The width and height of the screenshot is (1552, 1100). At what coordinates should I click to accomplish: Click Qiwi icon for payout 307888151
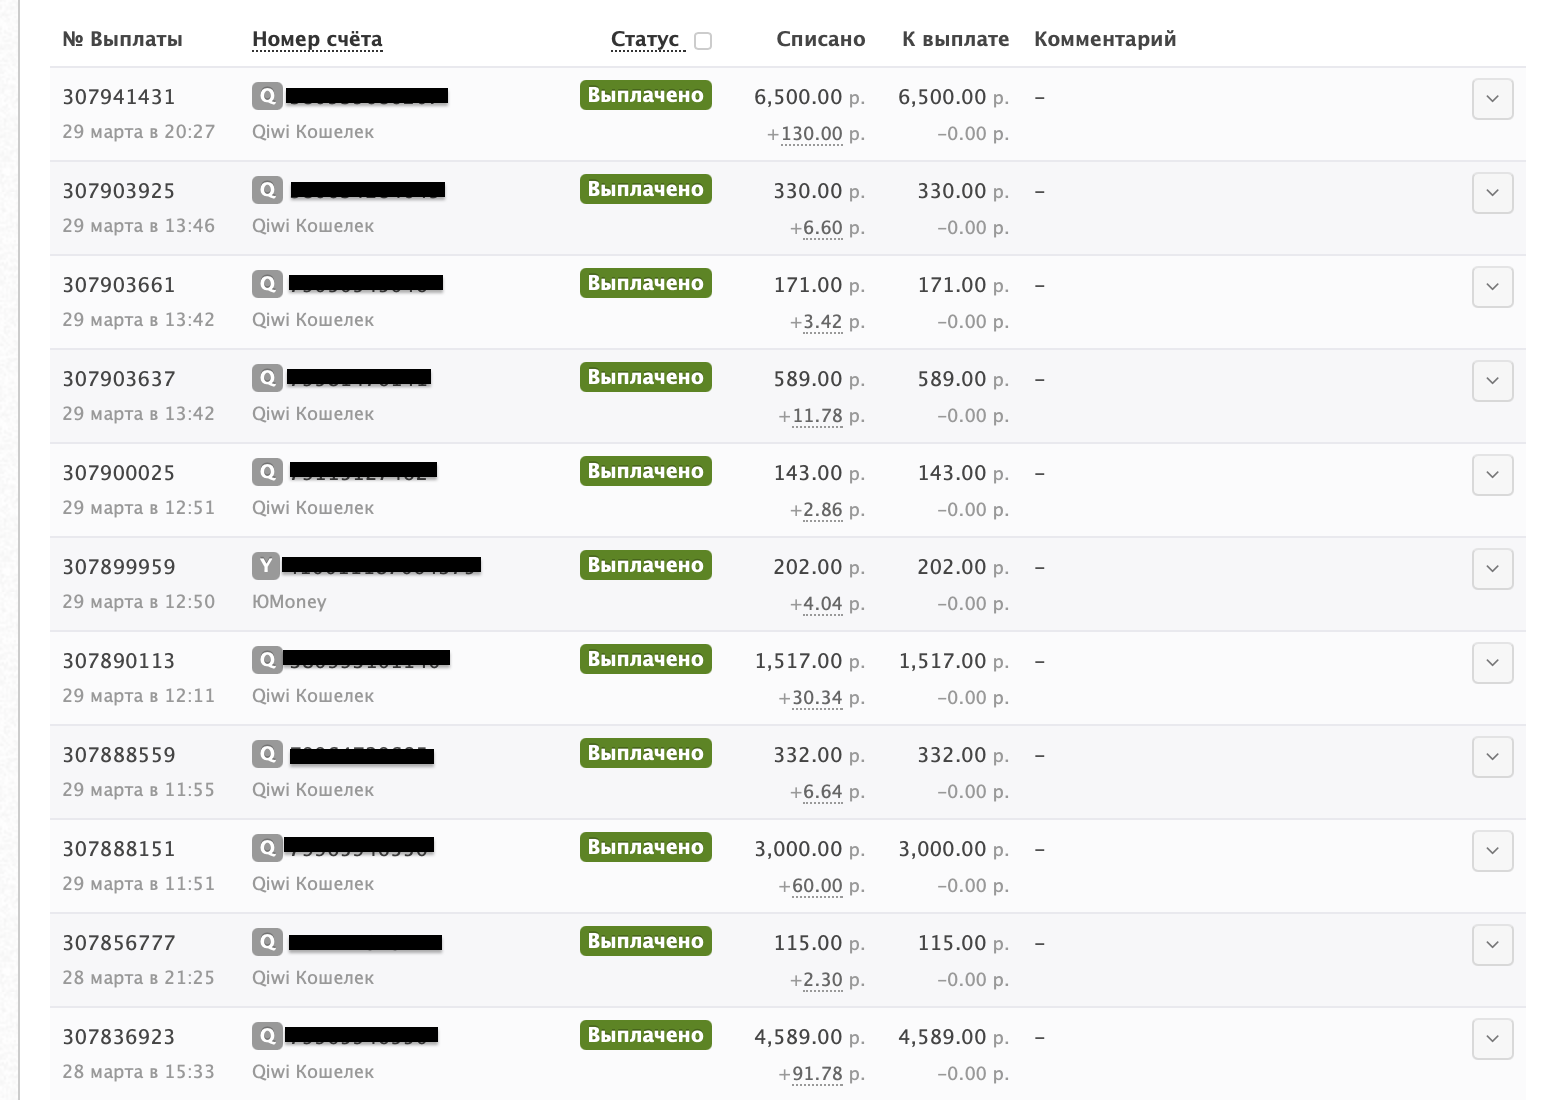[267, 848]
